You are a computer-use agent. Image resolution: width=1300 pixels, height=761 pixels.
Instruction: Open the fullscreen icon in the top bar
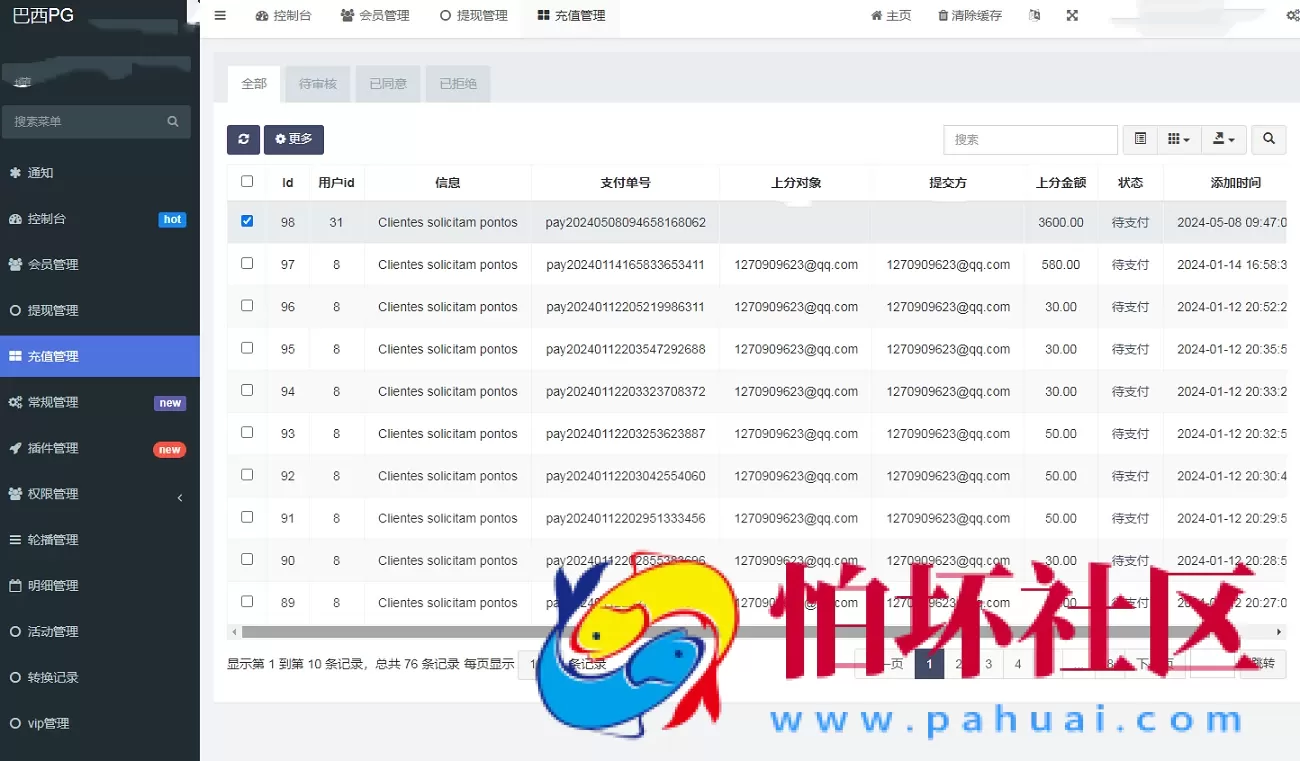tap(1072, 15)
